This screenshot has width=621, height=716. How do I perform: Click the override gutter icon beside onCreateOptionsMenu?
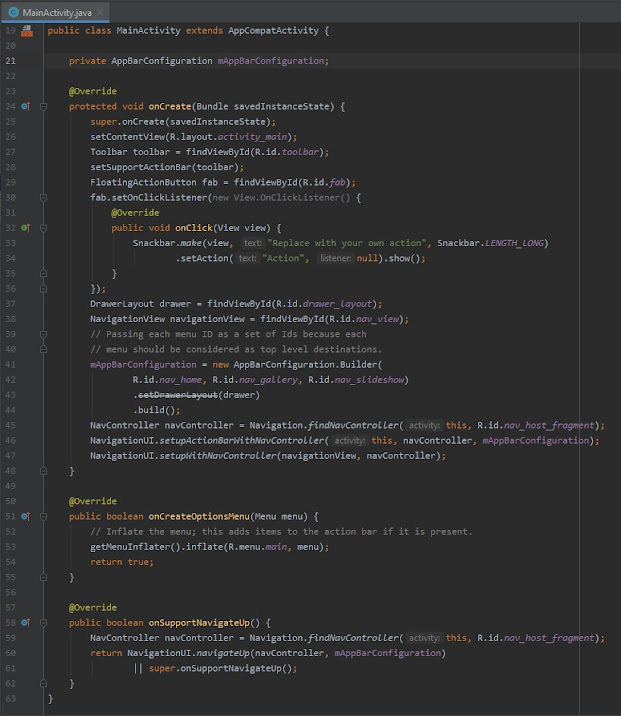(26, 516)
